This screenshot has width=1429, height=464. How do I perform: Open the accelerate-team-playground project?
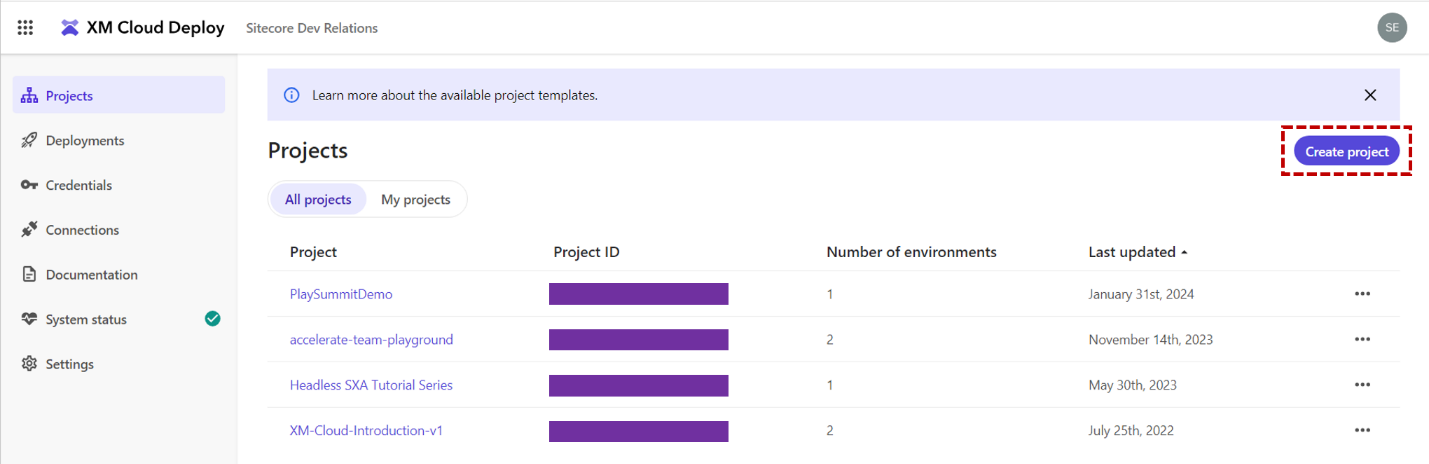point(371,340)
